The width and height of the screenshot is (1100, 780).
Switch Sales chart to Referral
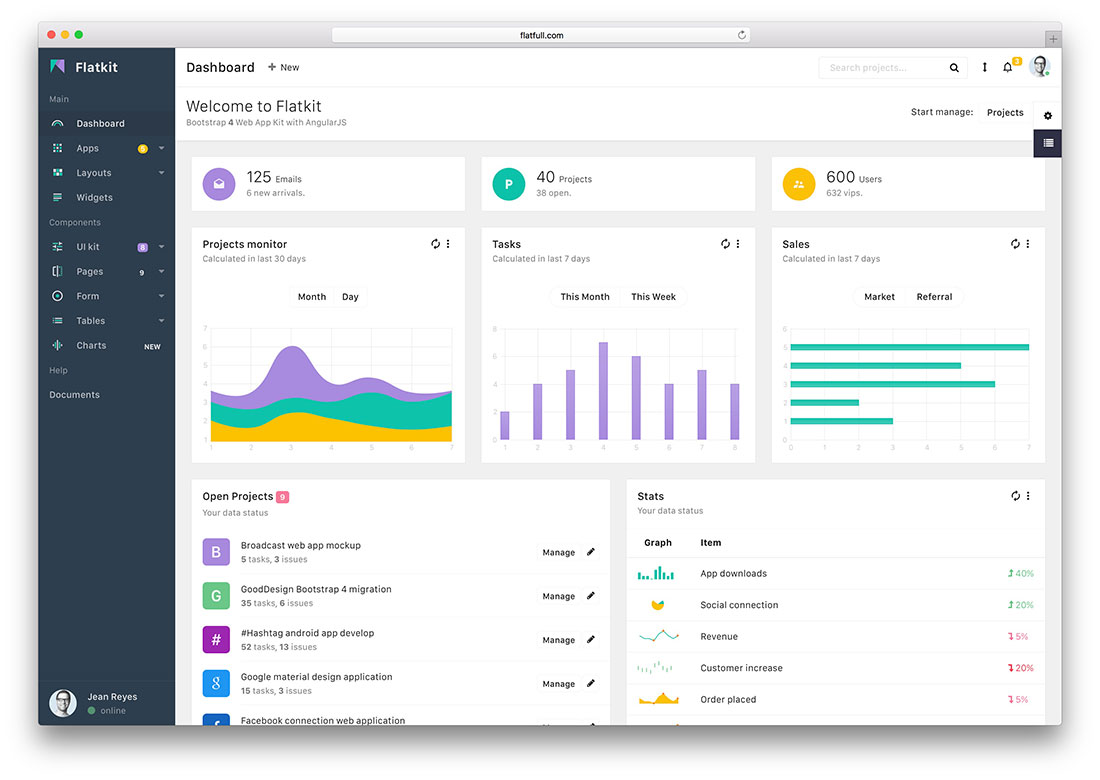point(934,296)
